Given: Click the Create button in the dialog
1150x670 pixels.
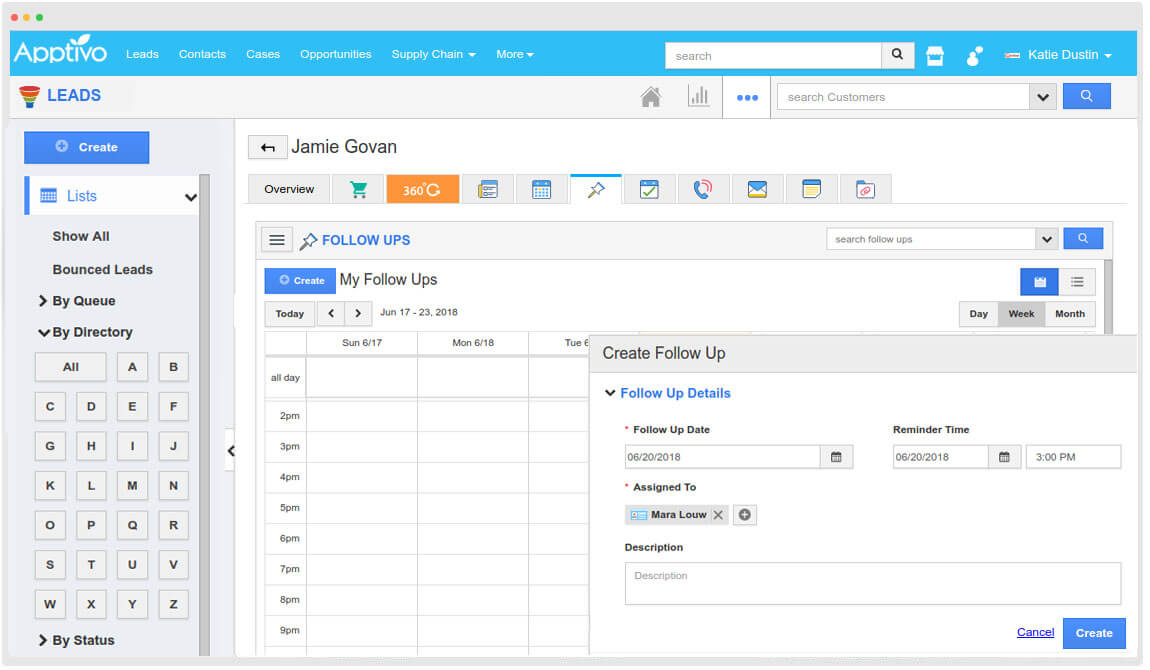Looking at the screenshot, I should pyautogui.click(x=1094, y=632).
